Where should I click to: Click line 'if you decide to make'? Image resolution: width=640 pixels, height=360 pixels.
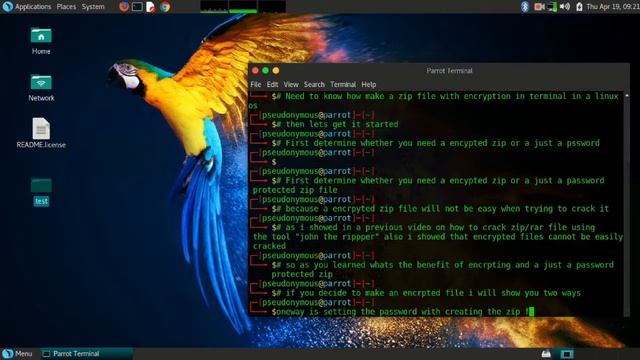click(433, 293)
